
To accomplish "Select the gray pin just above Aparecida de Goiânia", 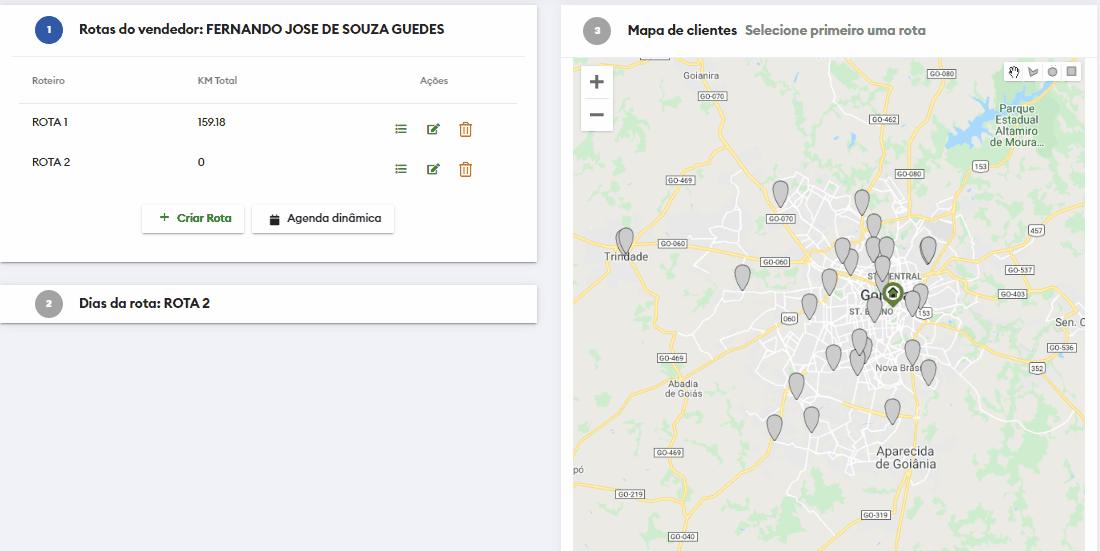I will tap(892, 411).
